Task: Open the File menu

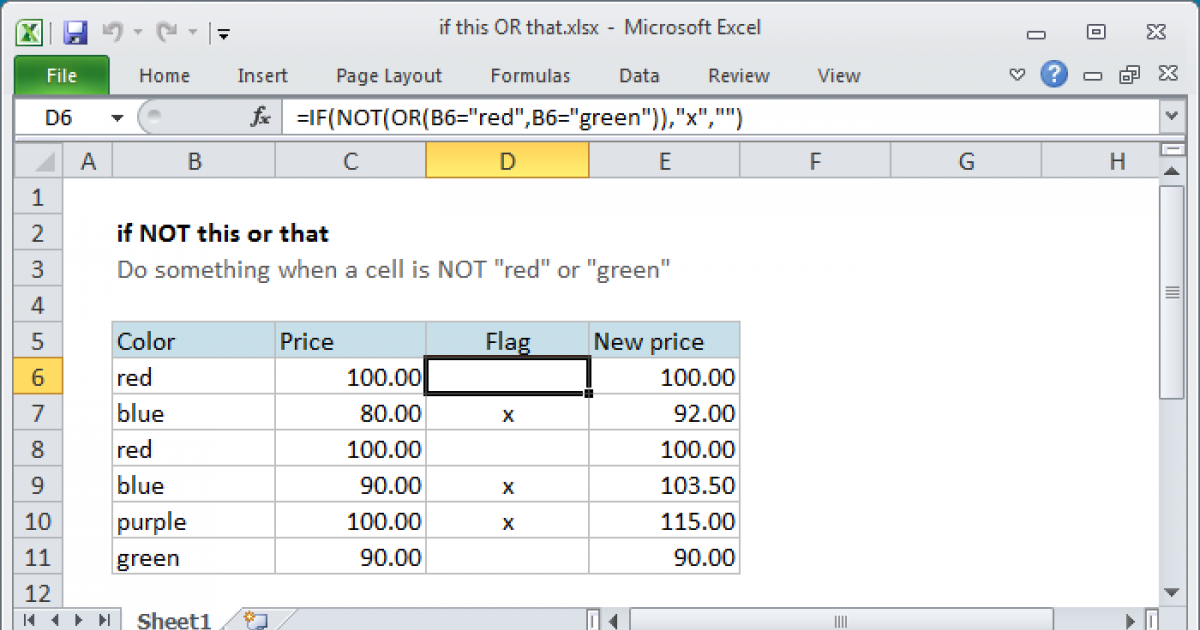Action: [61, 75]
